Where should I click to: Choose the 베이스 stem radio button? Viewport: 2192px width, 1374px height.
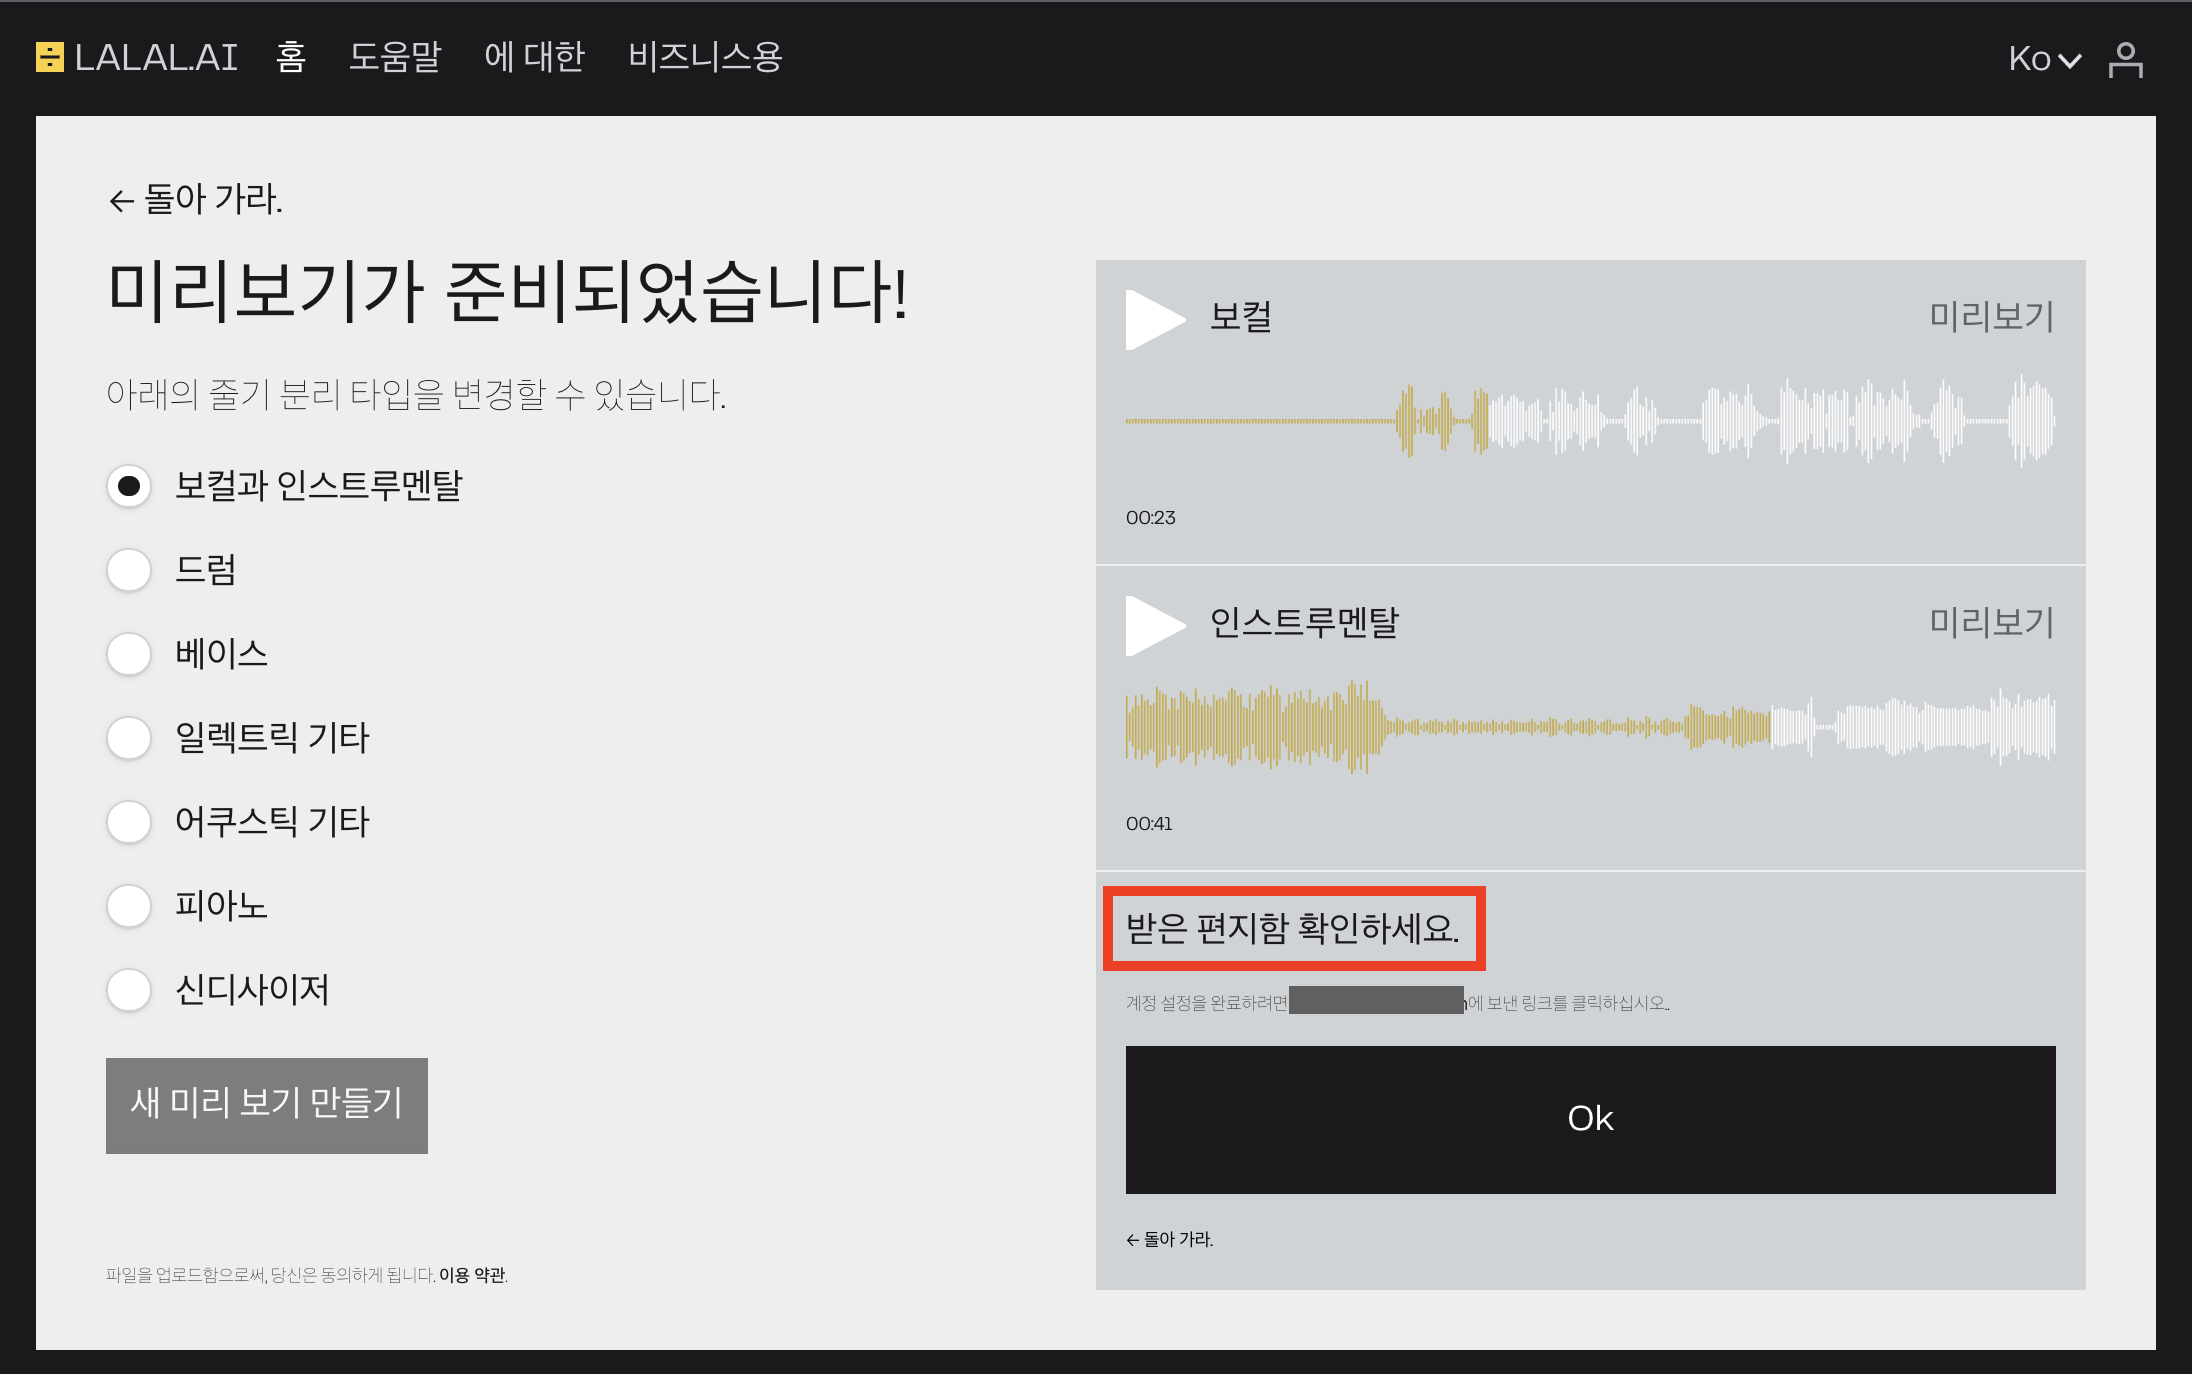[x=129, y=654]
